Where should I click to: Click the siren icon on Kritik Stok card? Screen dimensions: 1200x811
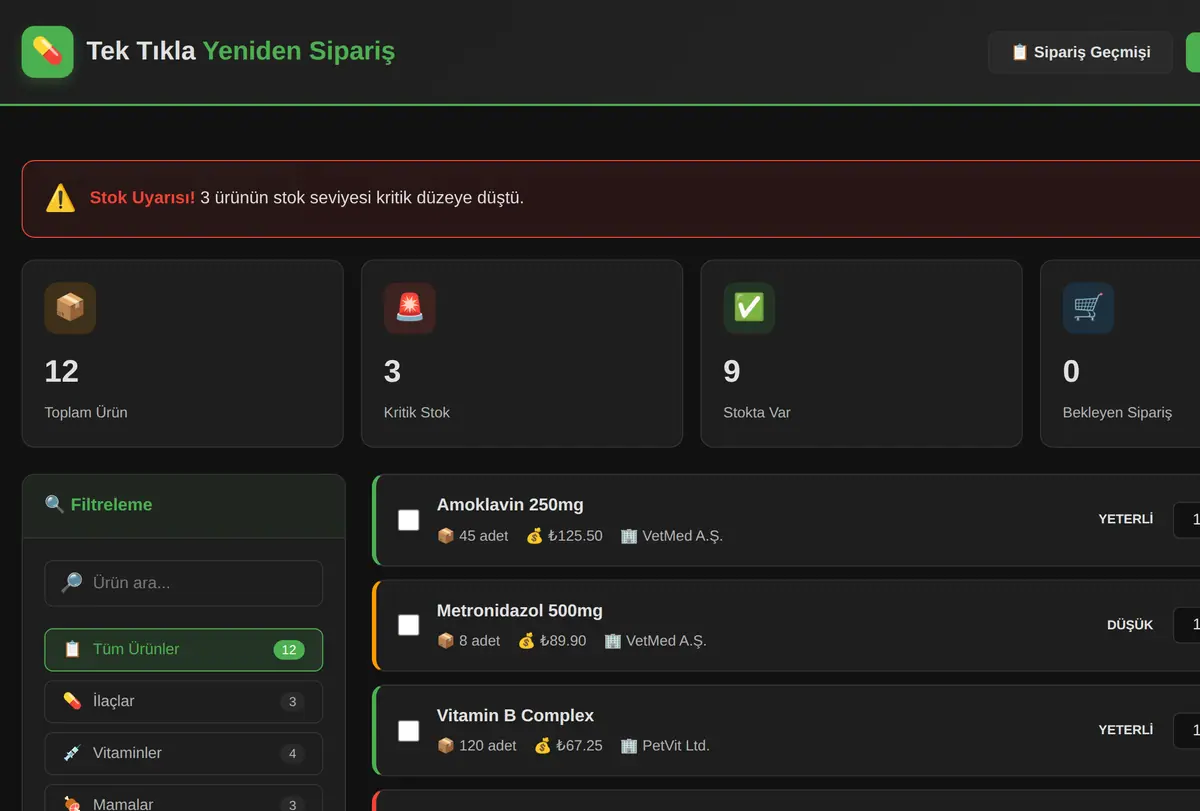point(409,308)
